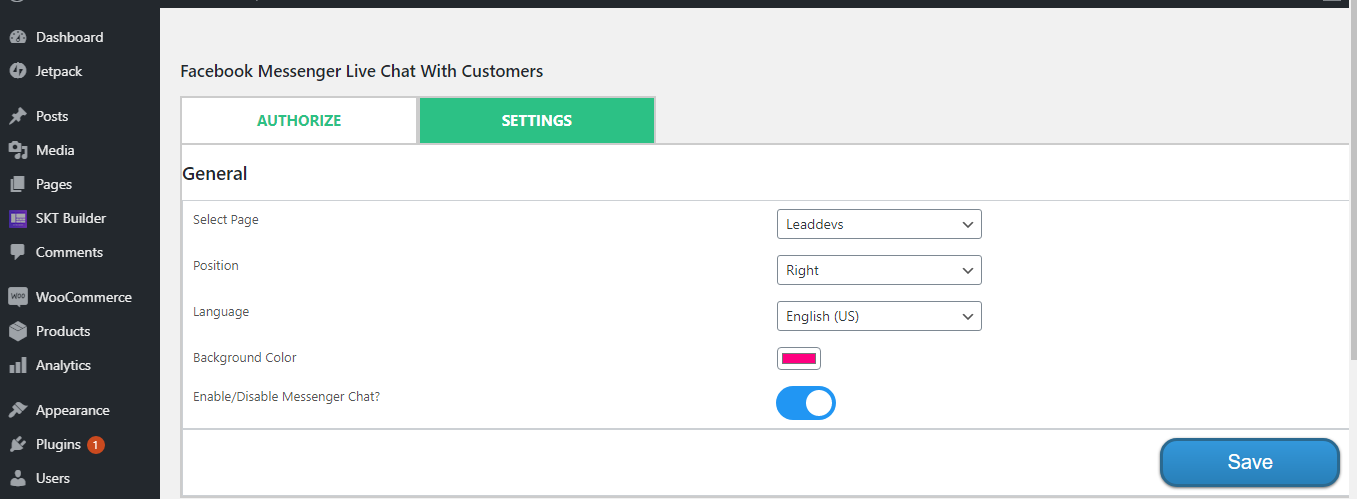The height and width of the screenshot is (499, 1357).
Task: Click the Appearance paintbrush icon
Action: point(17,410)
